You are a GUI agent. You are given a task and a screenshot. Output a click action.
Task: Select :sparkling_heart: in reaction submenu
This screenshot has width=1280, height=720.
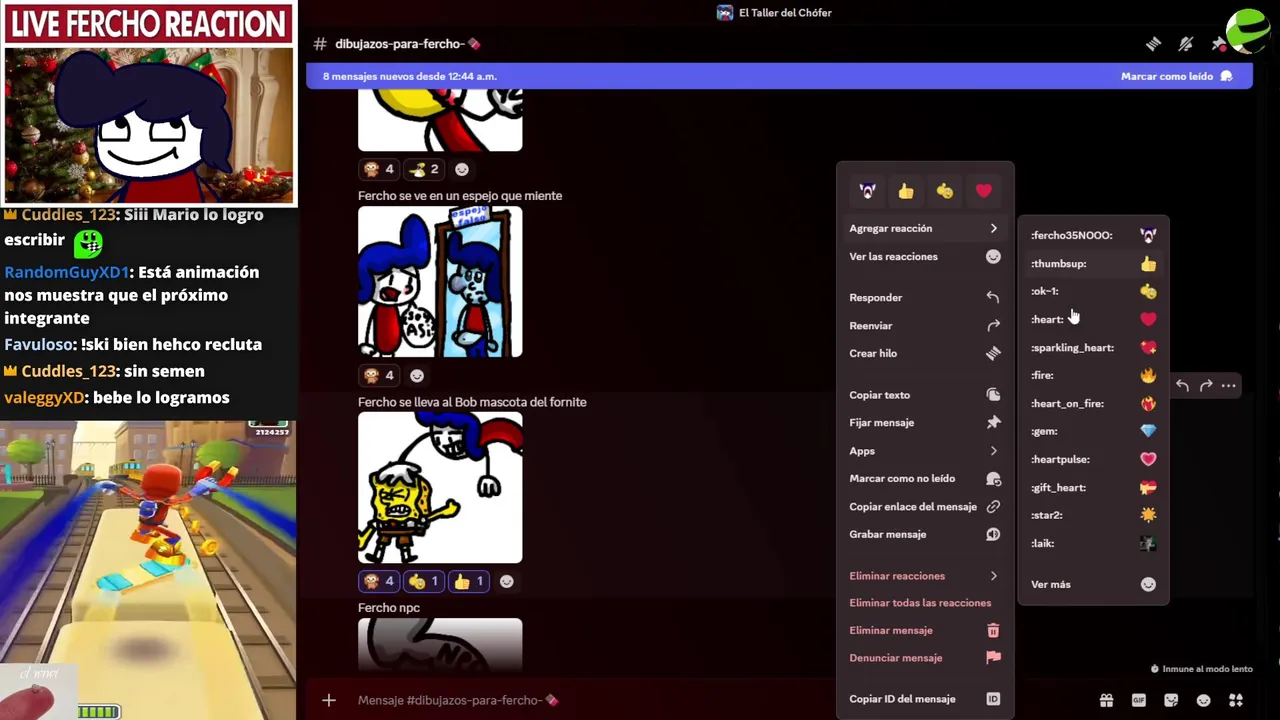pyautogui.click(x=1093, y=347)
